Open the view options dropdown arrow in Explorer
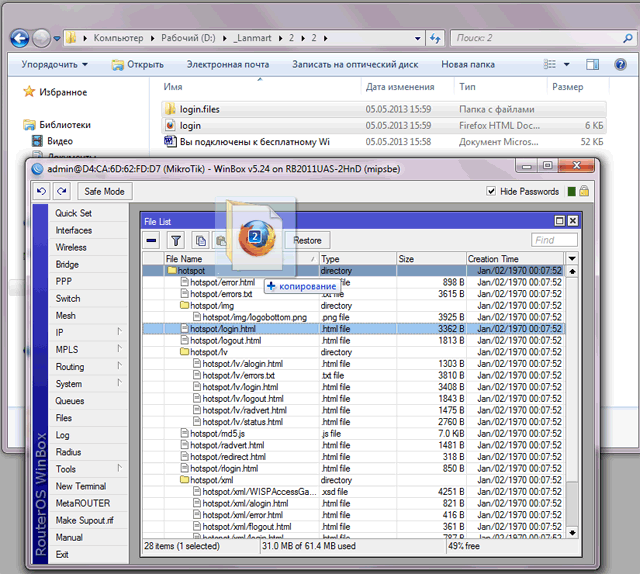This screenshot has width=640, height=574. 567,65
